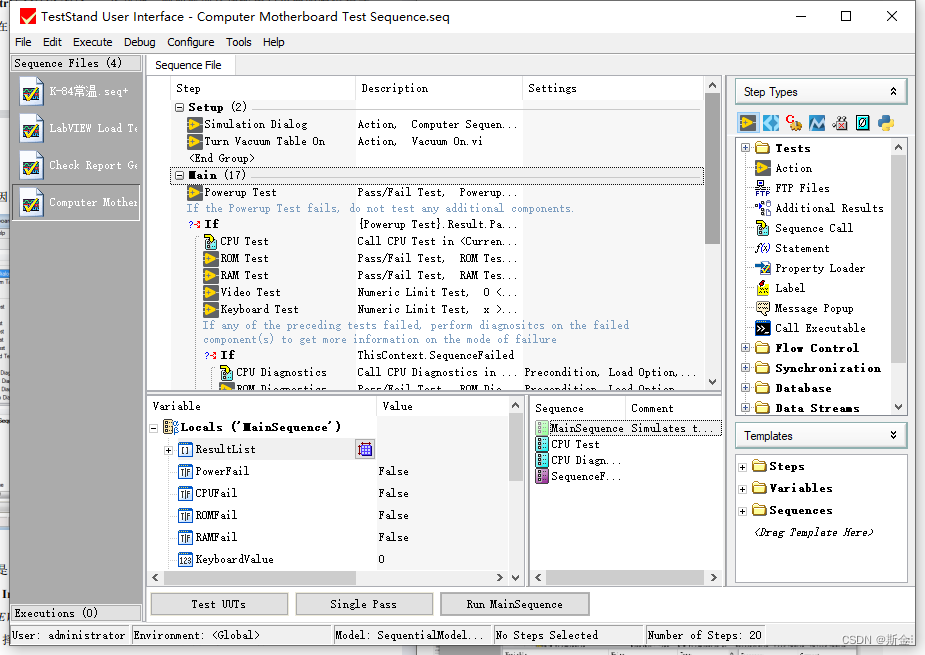This screenshot has width=925, height=655.
Task: Select the C/C++ DLL adapter icon
Action: (793, 123)
